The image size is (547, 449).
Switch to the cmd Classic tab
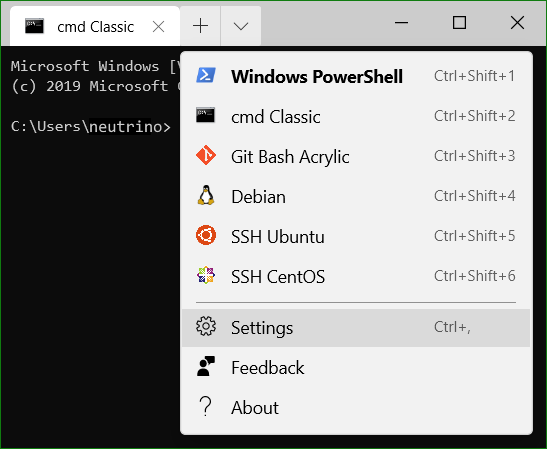[x=95, y=26]
